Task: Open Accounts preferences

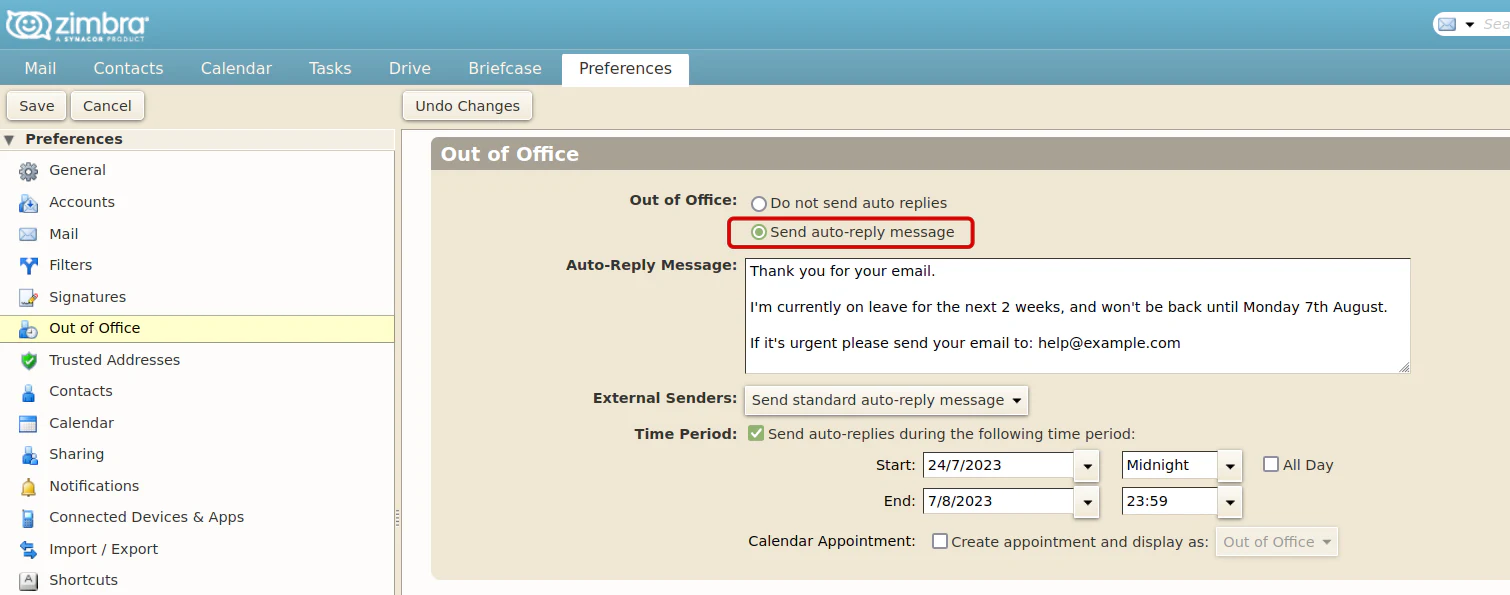Action: coord(197,202)
